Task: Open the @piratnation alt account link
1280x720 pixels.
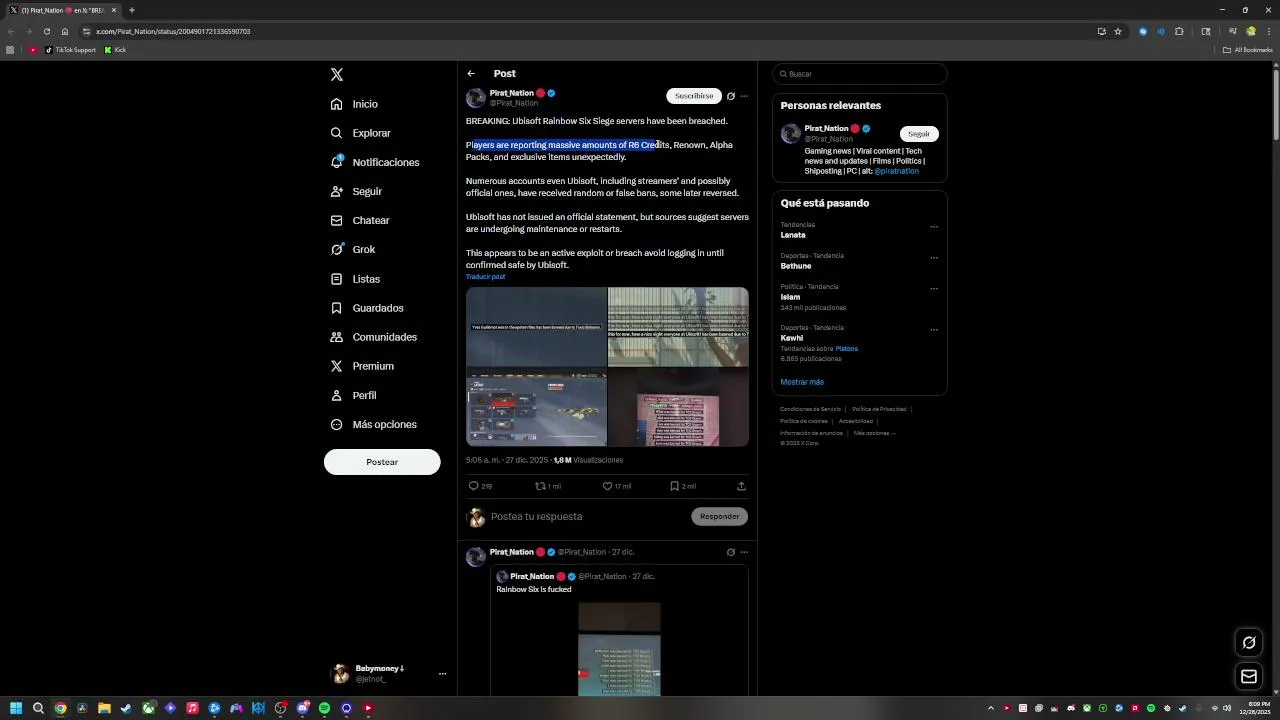Action: tap(896, 171)
